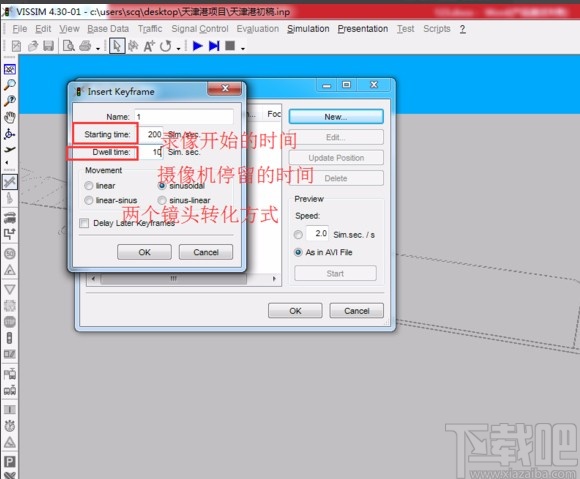Click the rotate undo arrow icon
The image size is (580, 479).
165,46
